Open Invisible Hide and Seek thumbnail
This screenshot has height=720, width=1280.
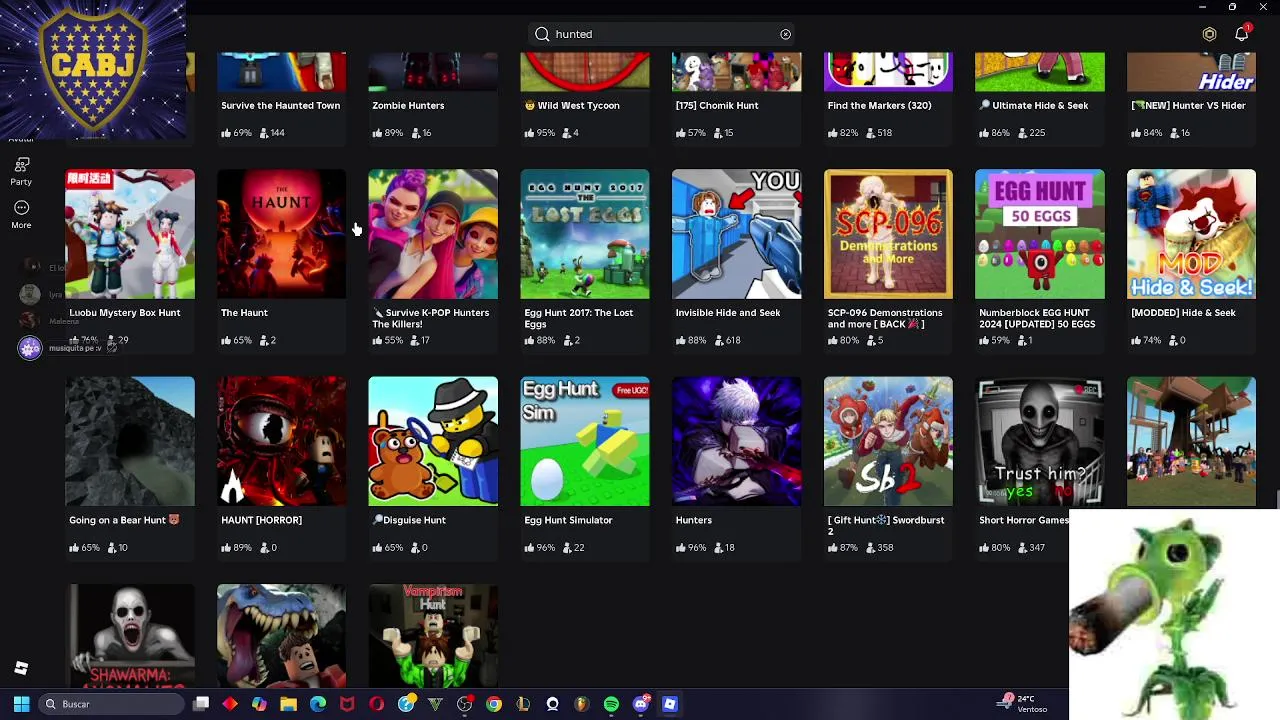(x=736, y=234)
